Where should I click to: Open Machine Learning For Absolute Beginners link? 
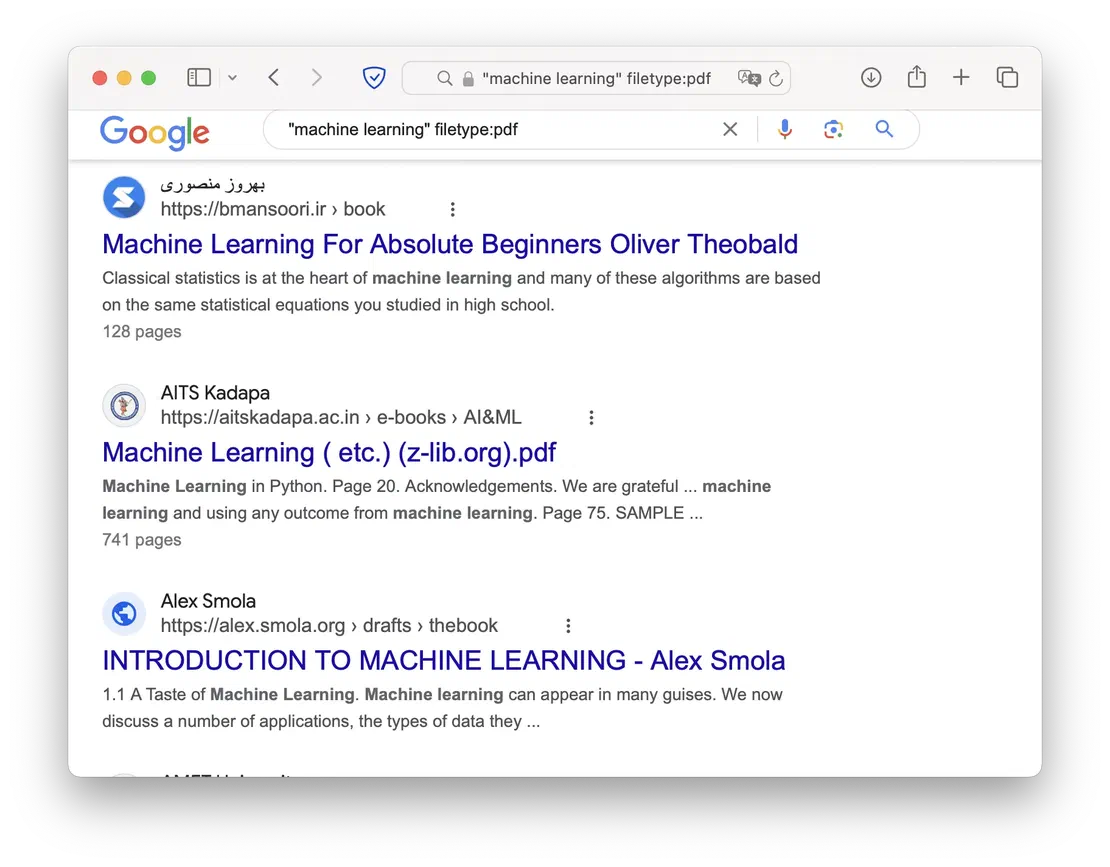[x=450, y=244]
